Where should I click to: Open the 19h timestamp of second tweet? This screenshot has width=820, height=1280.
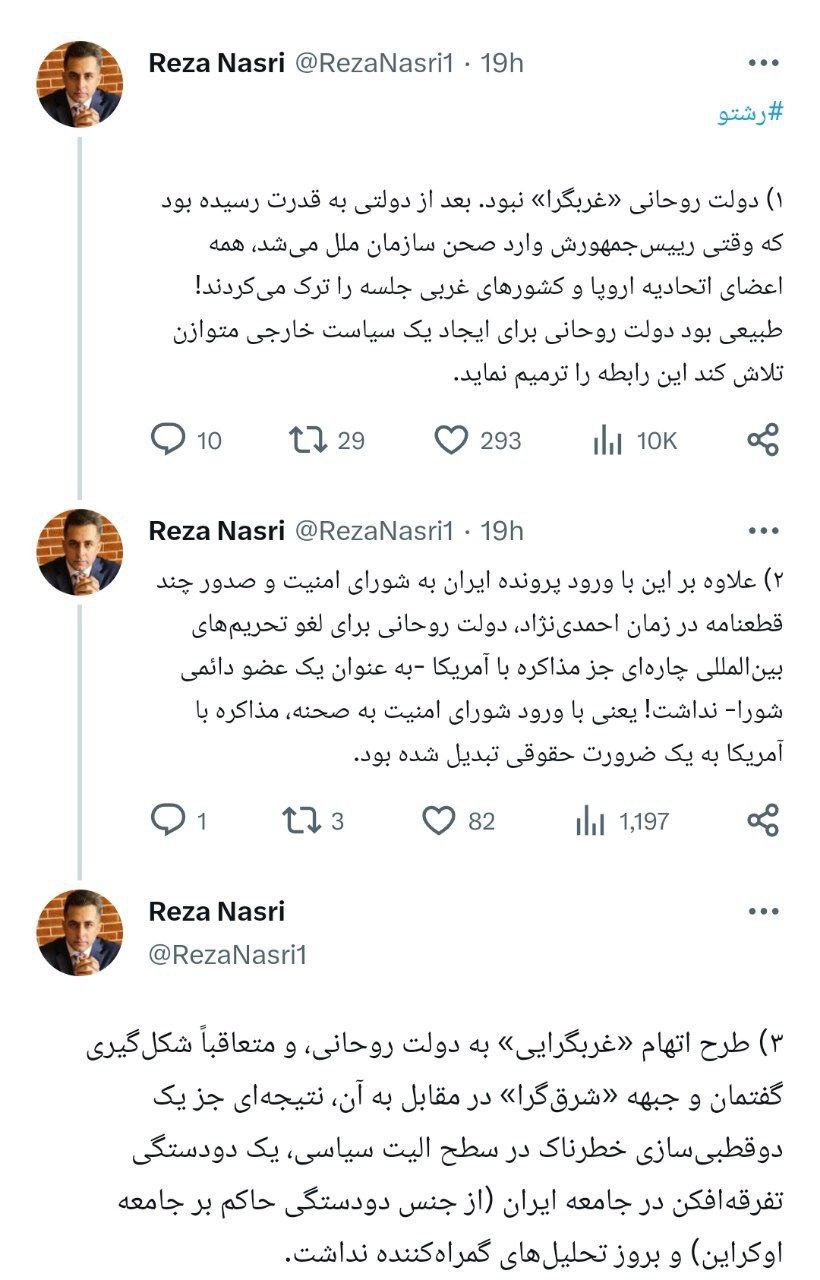tap(502, 531)
